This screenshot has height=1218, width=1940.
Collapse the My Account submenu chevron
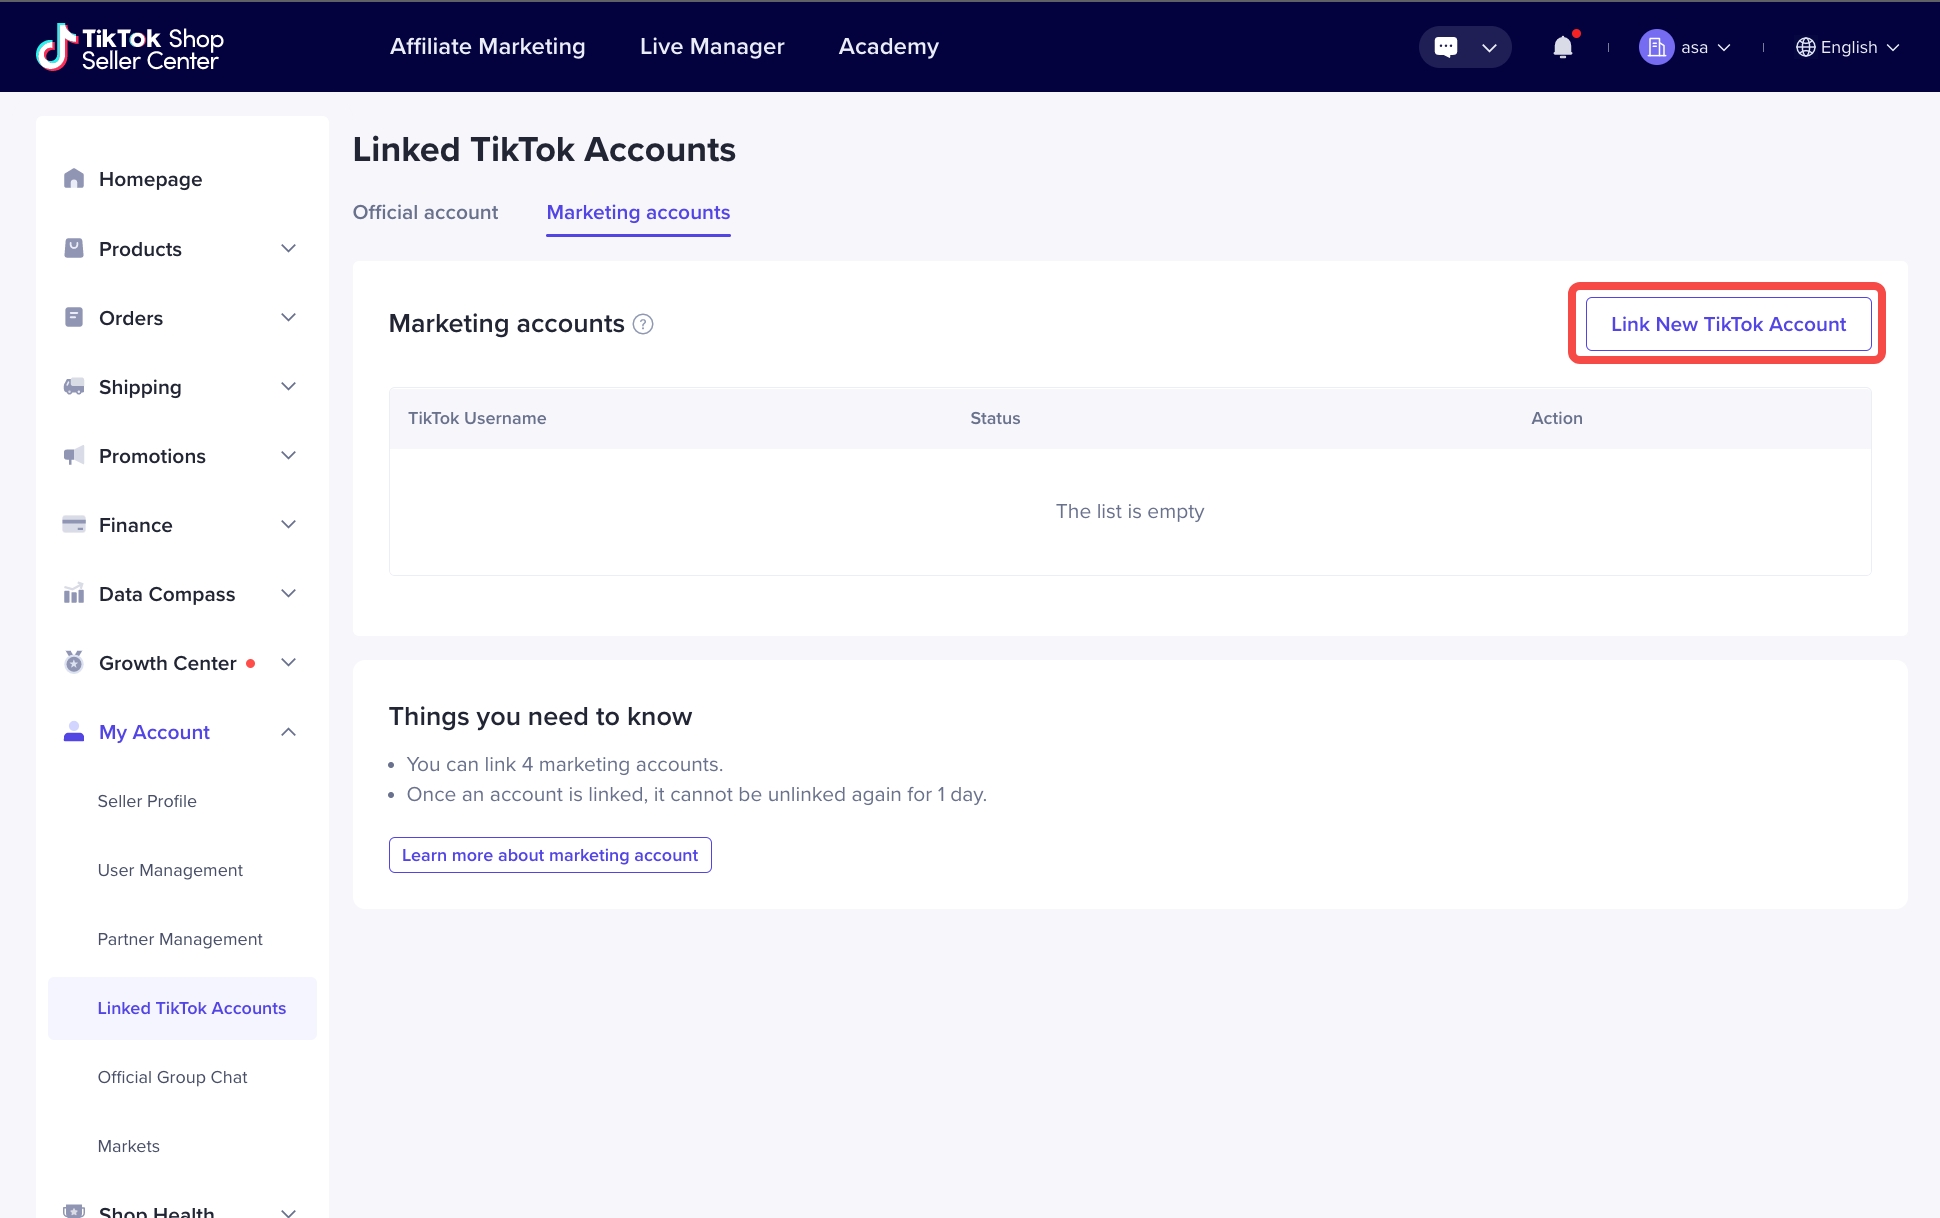289,732
